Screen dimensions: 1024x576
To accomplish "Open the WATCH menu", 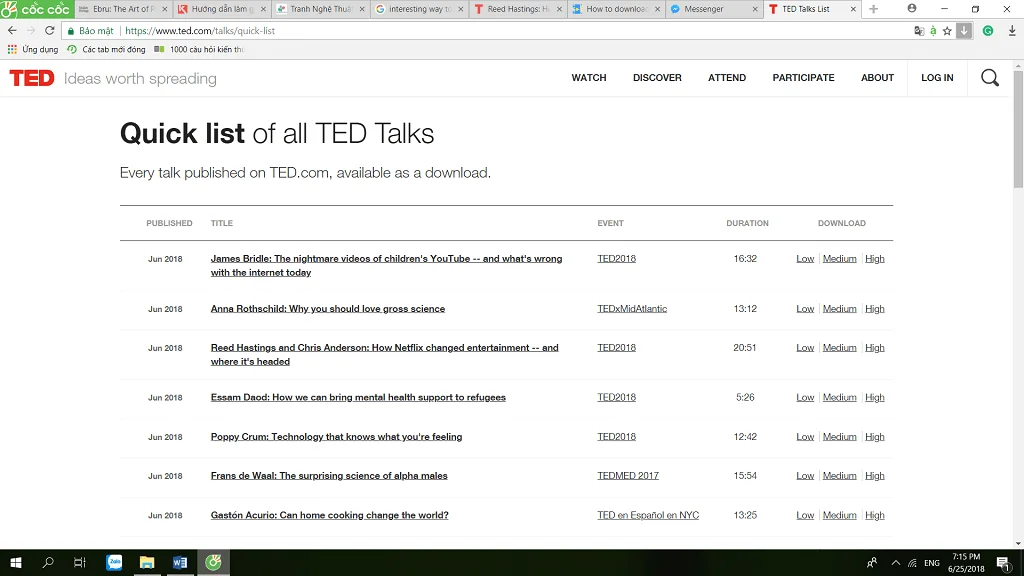I will (x=589, y=78).
